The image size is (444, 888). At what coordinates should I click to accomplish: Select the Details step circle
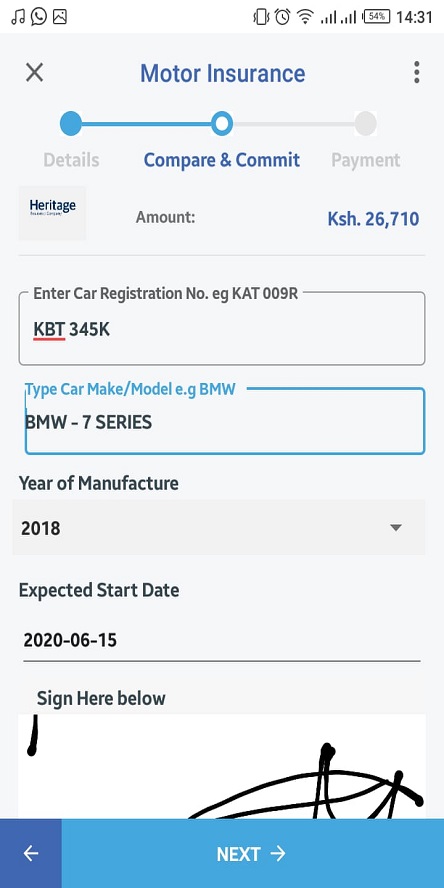(71, 123)
